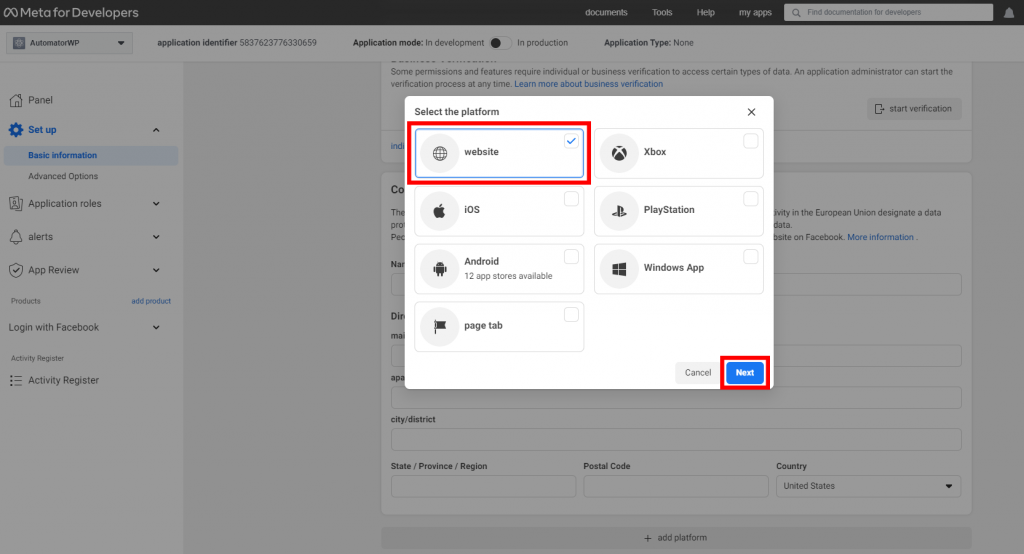Viewport: 1024px width, 554px height.
Task: Click the page tab flag icon
Action: tap(440, 326)
